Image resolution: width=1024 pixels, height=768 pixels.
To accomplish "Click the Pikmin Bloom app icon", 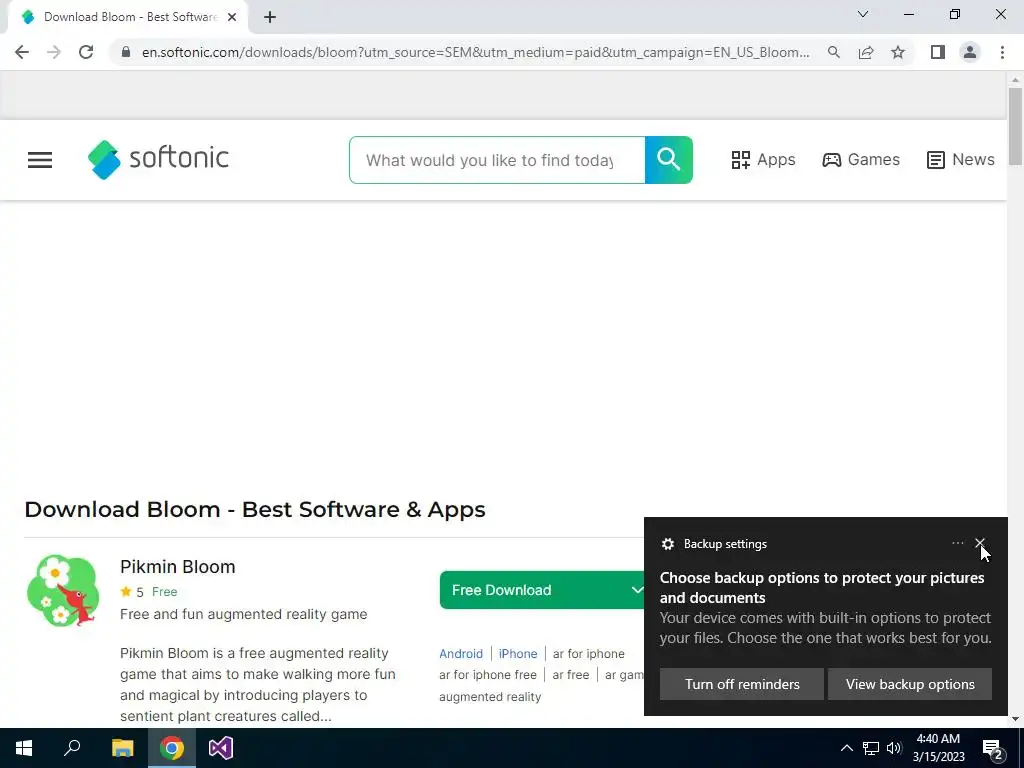I will click(x=63, y=590).
